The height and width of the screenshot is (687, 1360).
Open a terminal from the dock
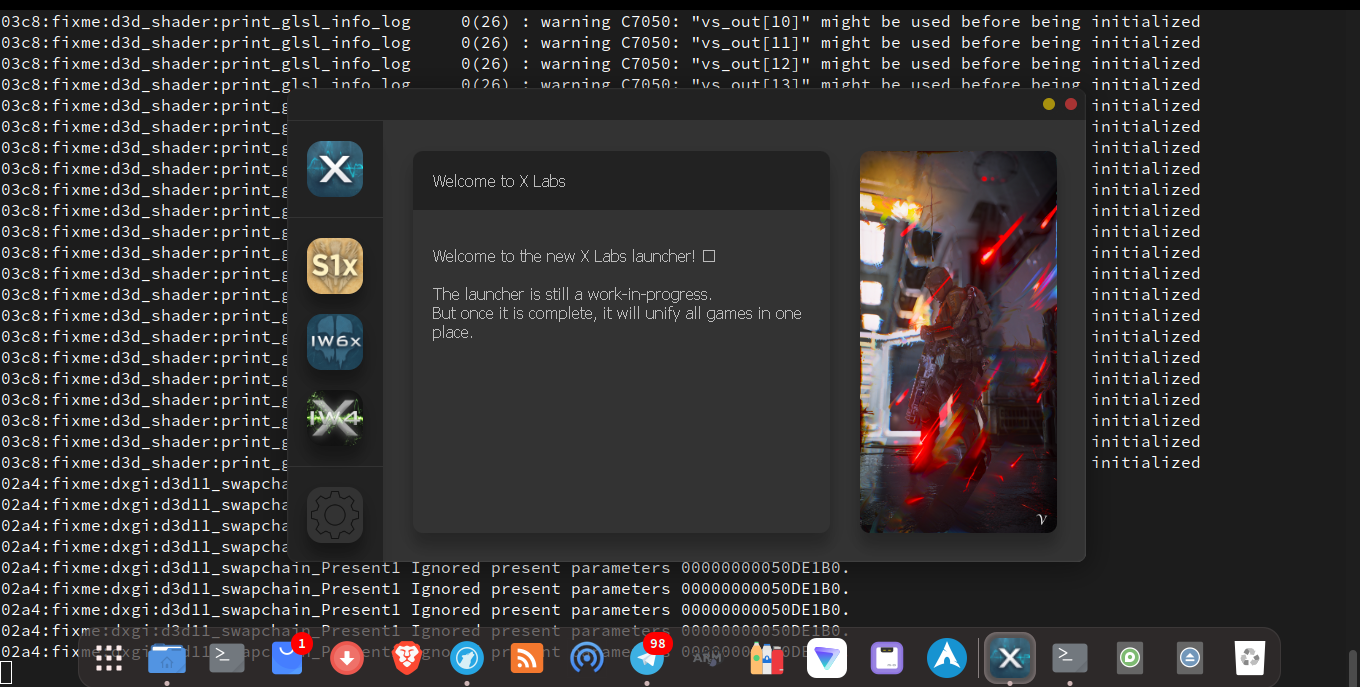pos(226,658)
